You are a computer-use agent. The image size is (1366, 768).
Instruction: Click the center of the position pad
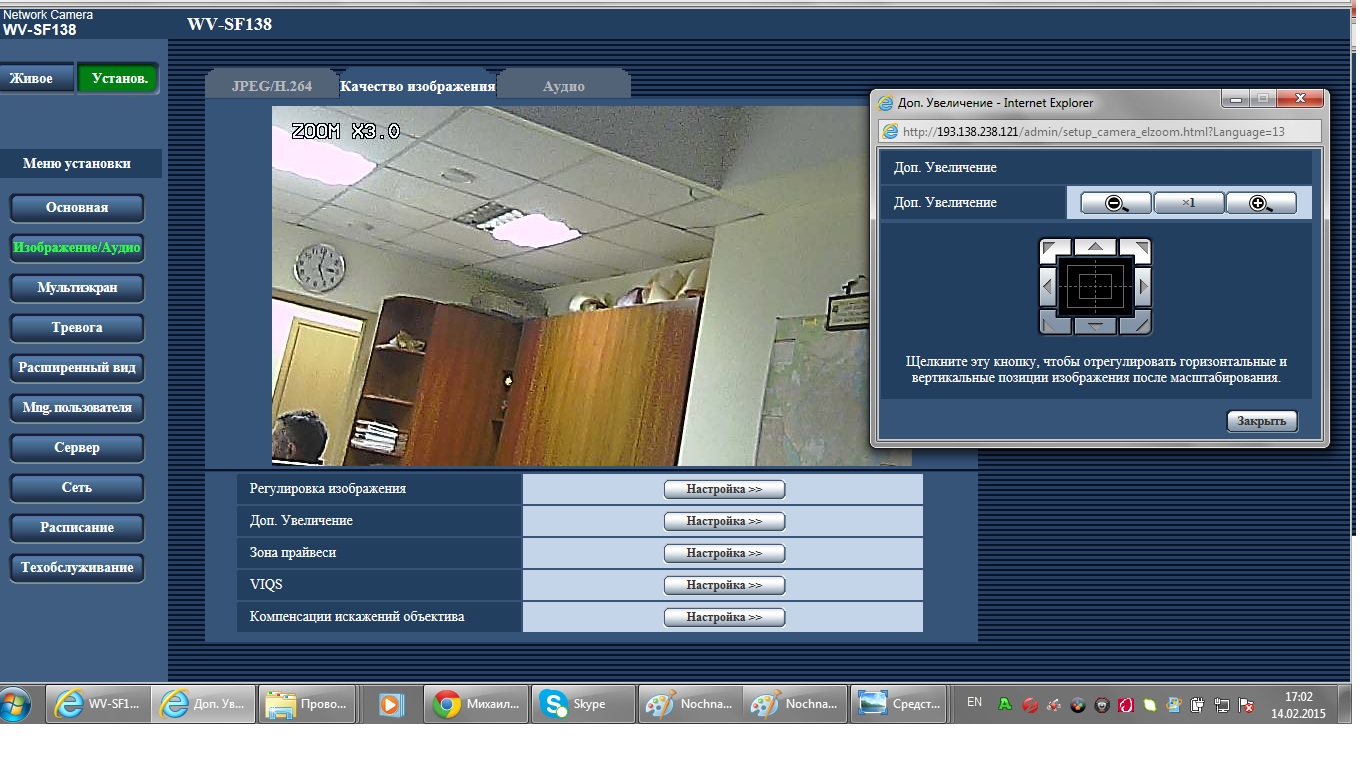pos(1096,286)
